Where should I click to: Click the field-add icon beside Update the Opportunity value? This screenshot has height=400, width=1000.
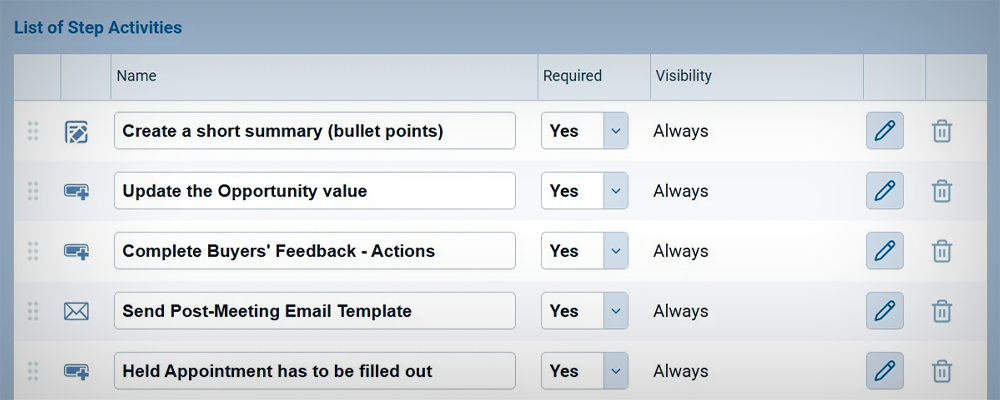coord(77,191)
